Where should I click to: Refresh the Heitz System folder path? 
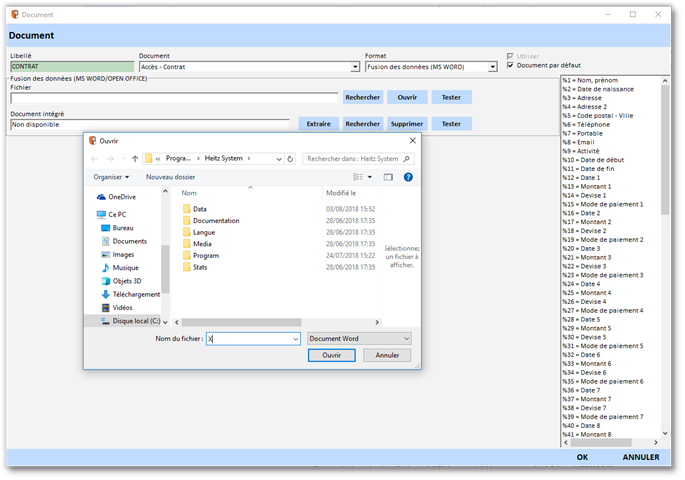pyautogui.click(x=290, y=158)
